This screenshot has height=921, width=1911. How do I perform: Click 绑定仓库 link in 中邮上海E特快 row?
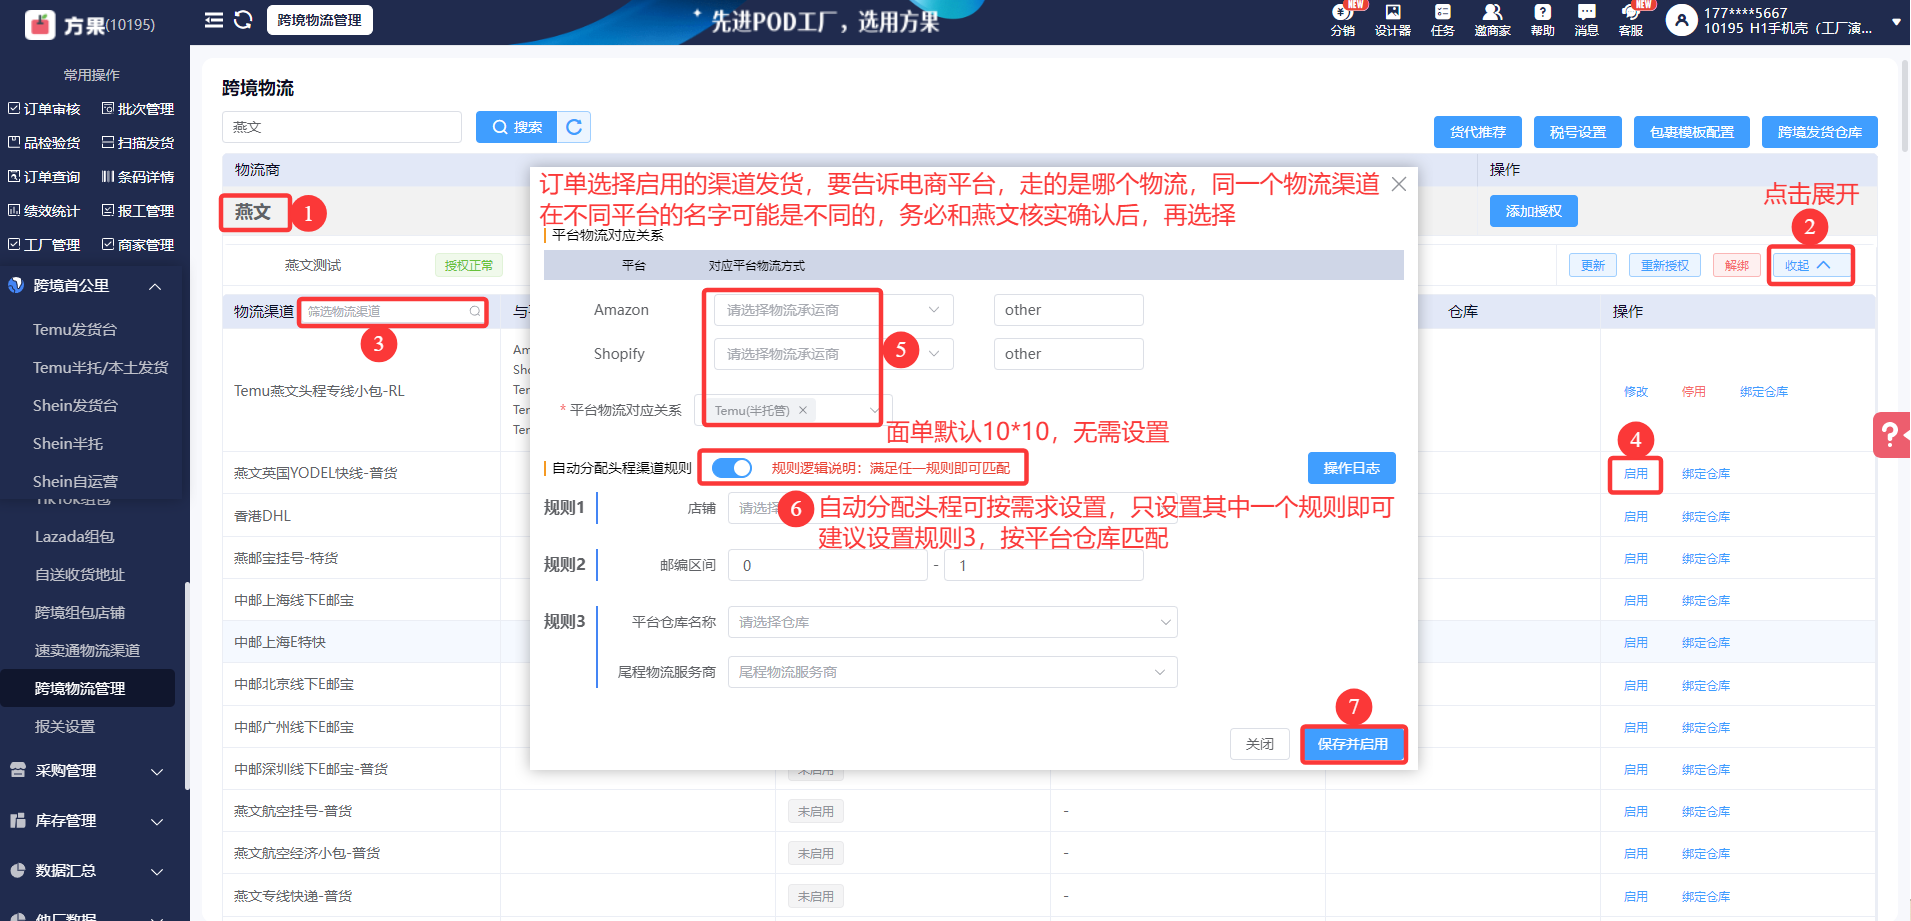click(x=1706, y=643)
